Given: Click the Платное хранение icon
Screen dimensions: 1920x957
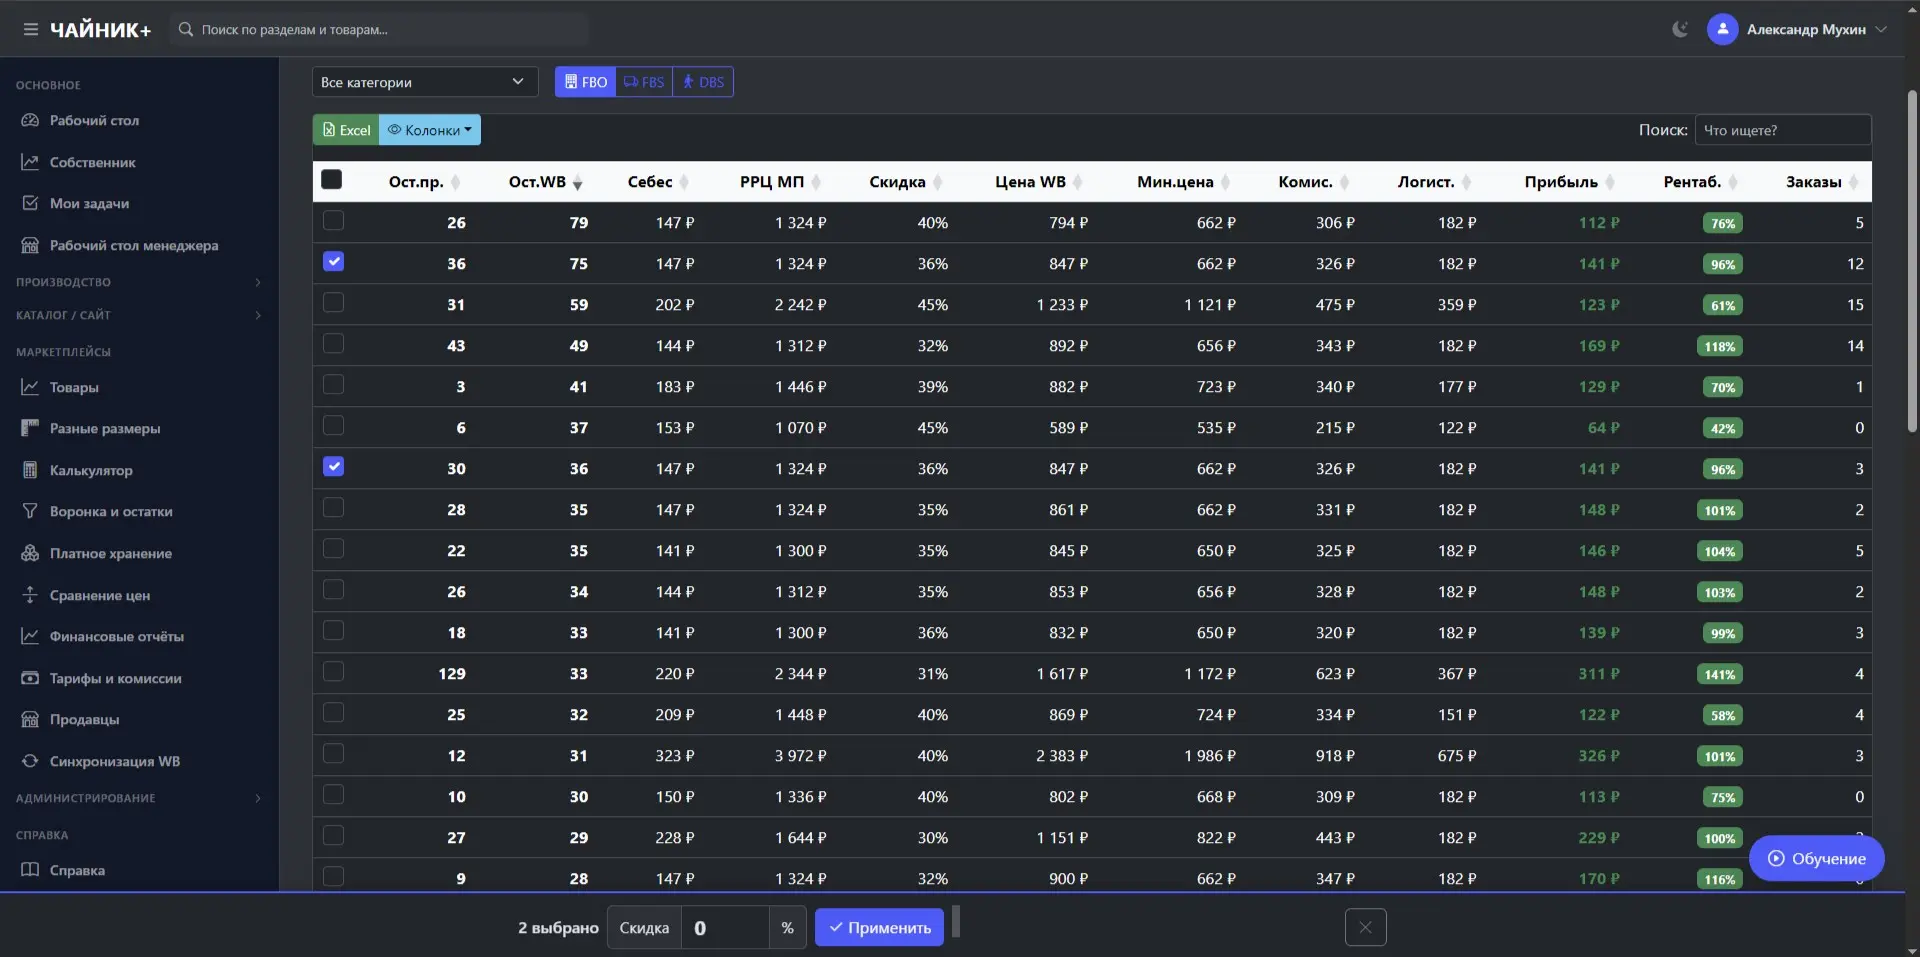Looking at the screenshot, I should [x=30, y=553].
